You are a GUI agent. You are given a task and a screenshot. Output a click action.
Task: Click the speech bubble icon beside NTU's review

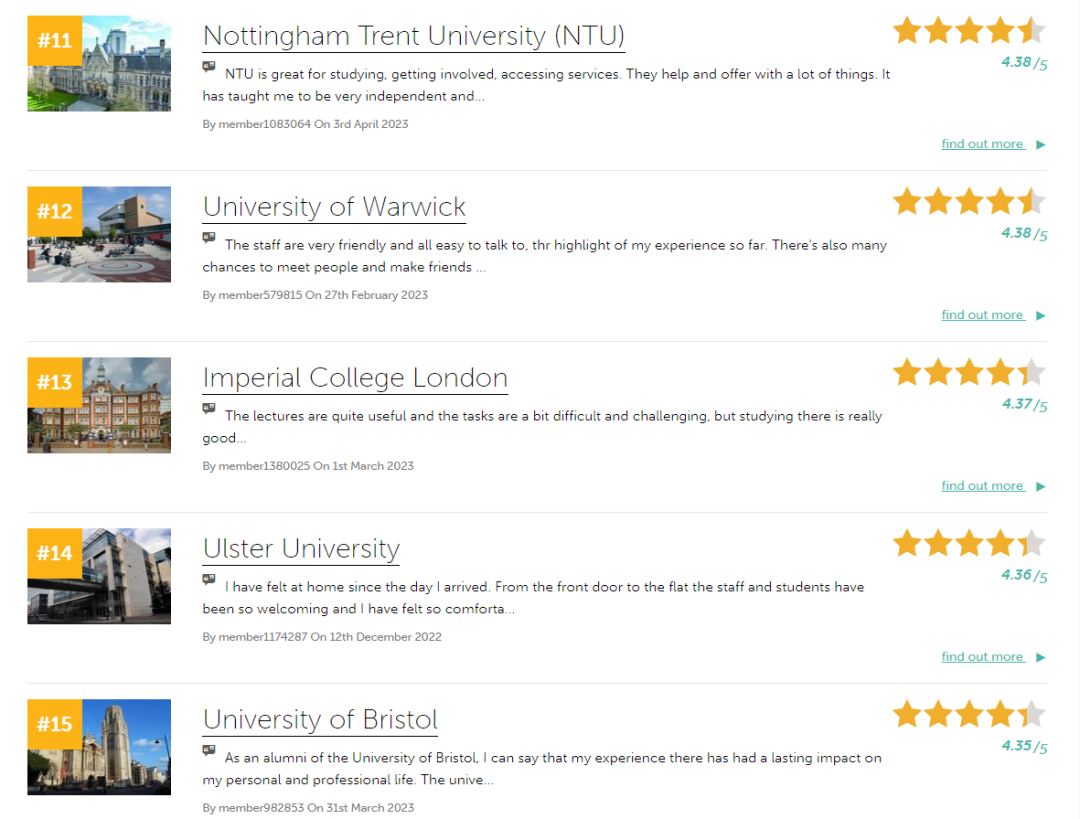(x=208, y=67)
